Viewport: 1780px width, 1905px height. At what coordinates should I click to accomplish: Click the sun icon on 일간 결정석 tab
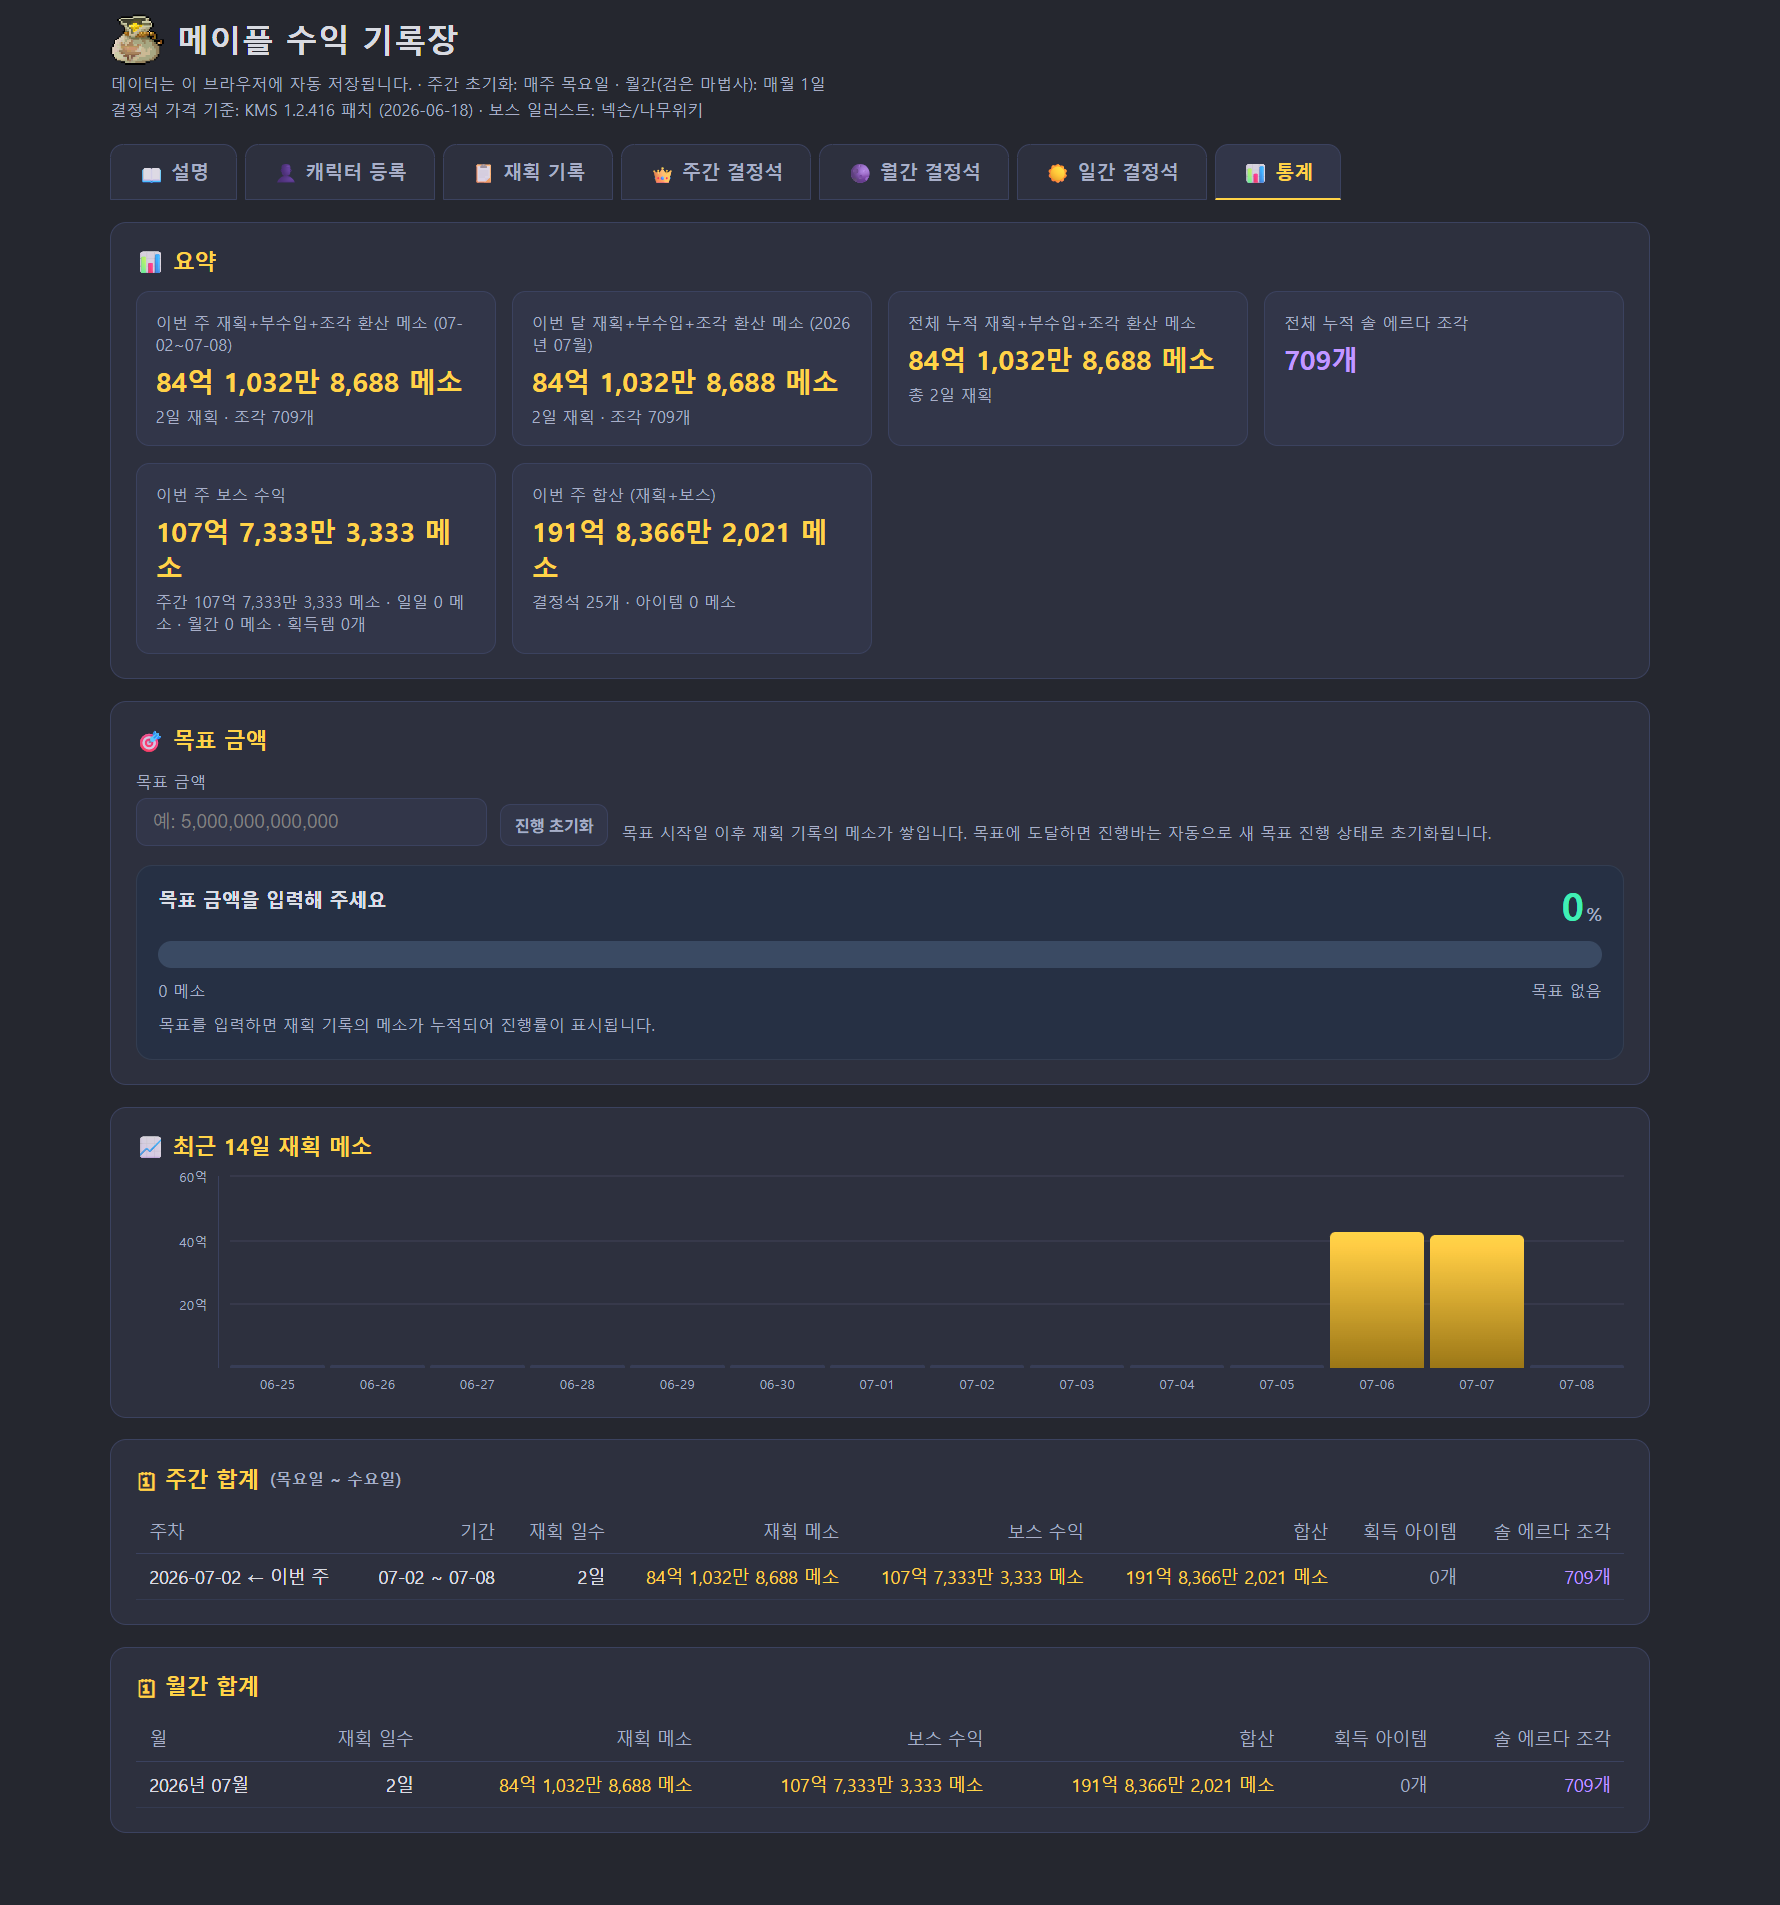1058,174
